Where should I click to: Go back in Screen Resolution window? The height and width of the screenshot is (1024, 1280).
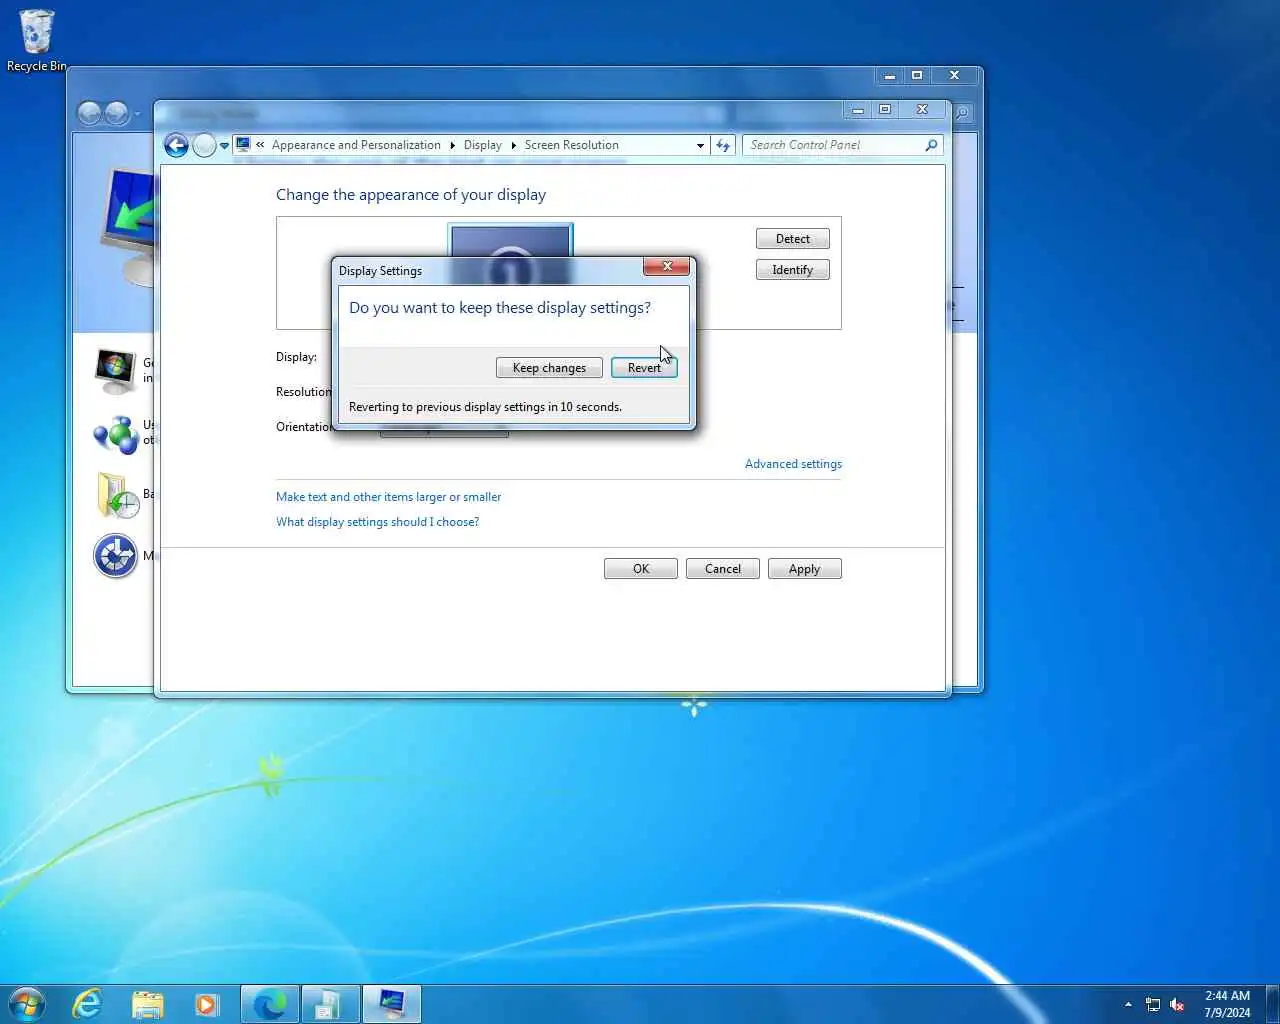176,145
